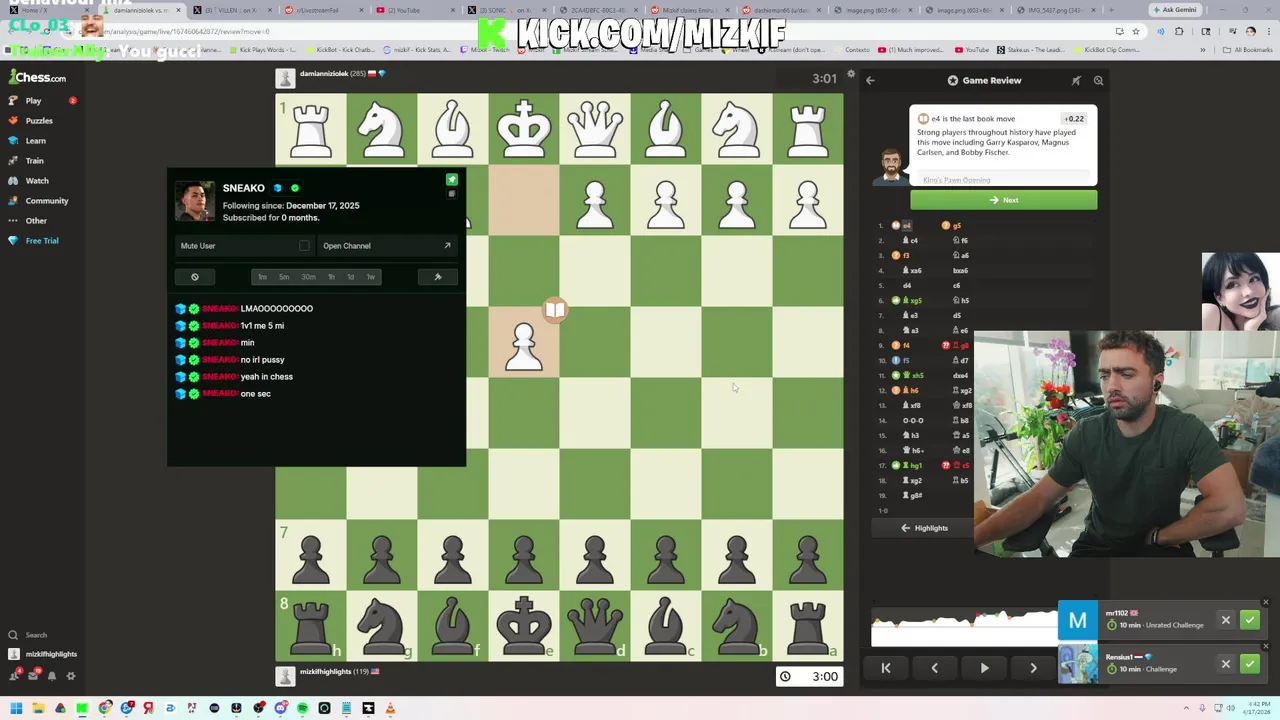Click the ban user icon button
1280x720 pixels.
pos(195,277)
